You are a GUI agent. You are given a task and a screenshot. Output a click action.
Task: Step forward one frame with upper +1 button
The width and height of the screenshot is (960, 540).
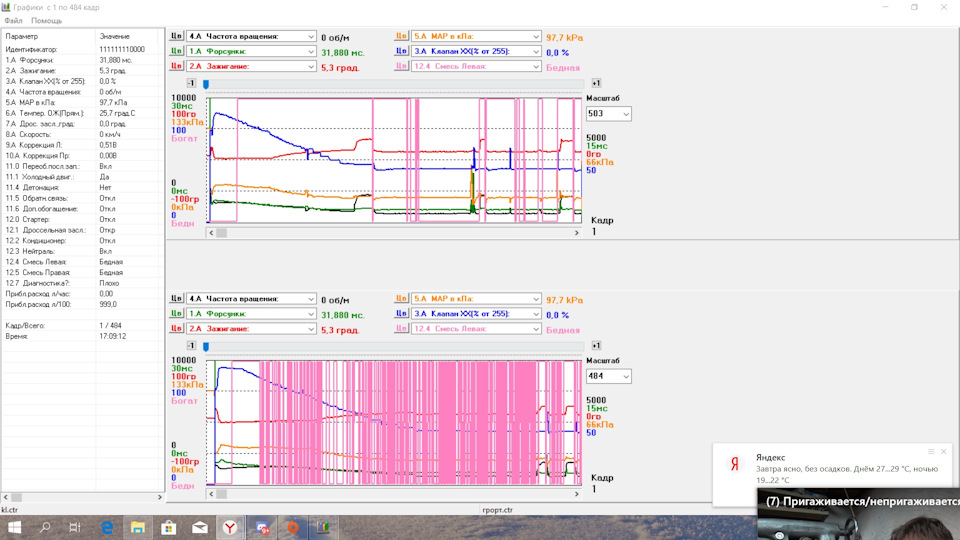pyautogui.click(x=596, y=83)
